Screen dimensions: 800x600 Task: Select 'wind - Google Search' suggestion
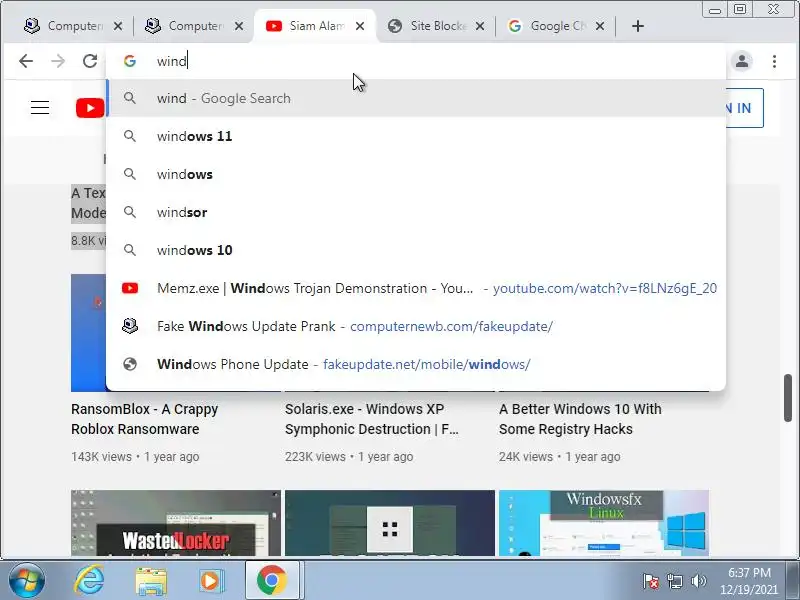pyautogui.click(x=416, y=98)
